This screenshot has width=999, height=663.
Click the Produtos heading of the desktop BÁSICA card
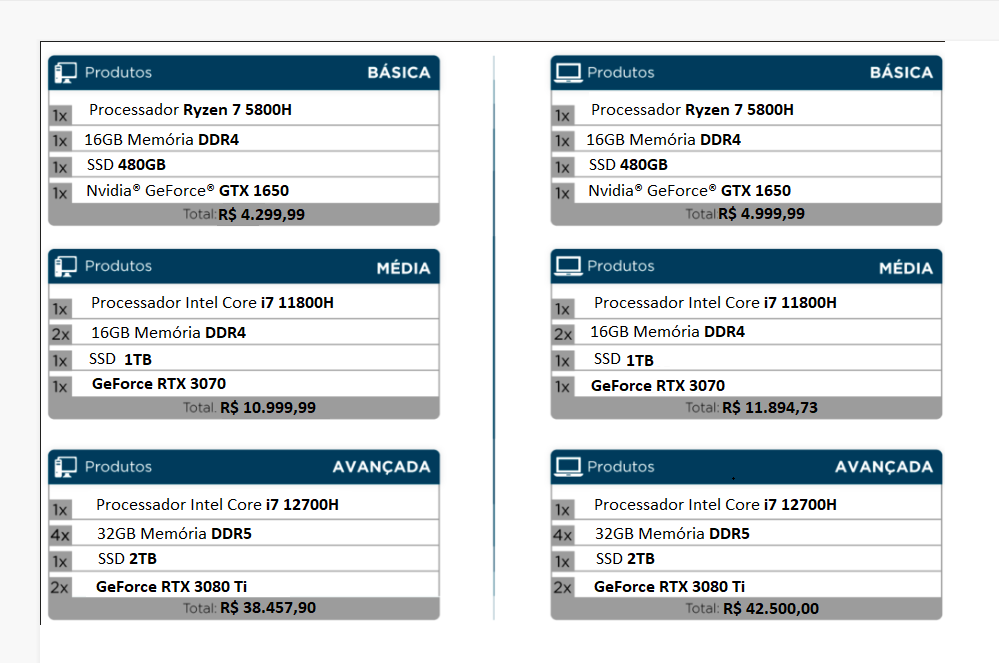[x=119, y=73]
